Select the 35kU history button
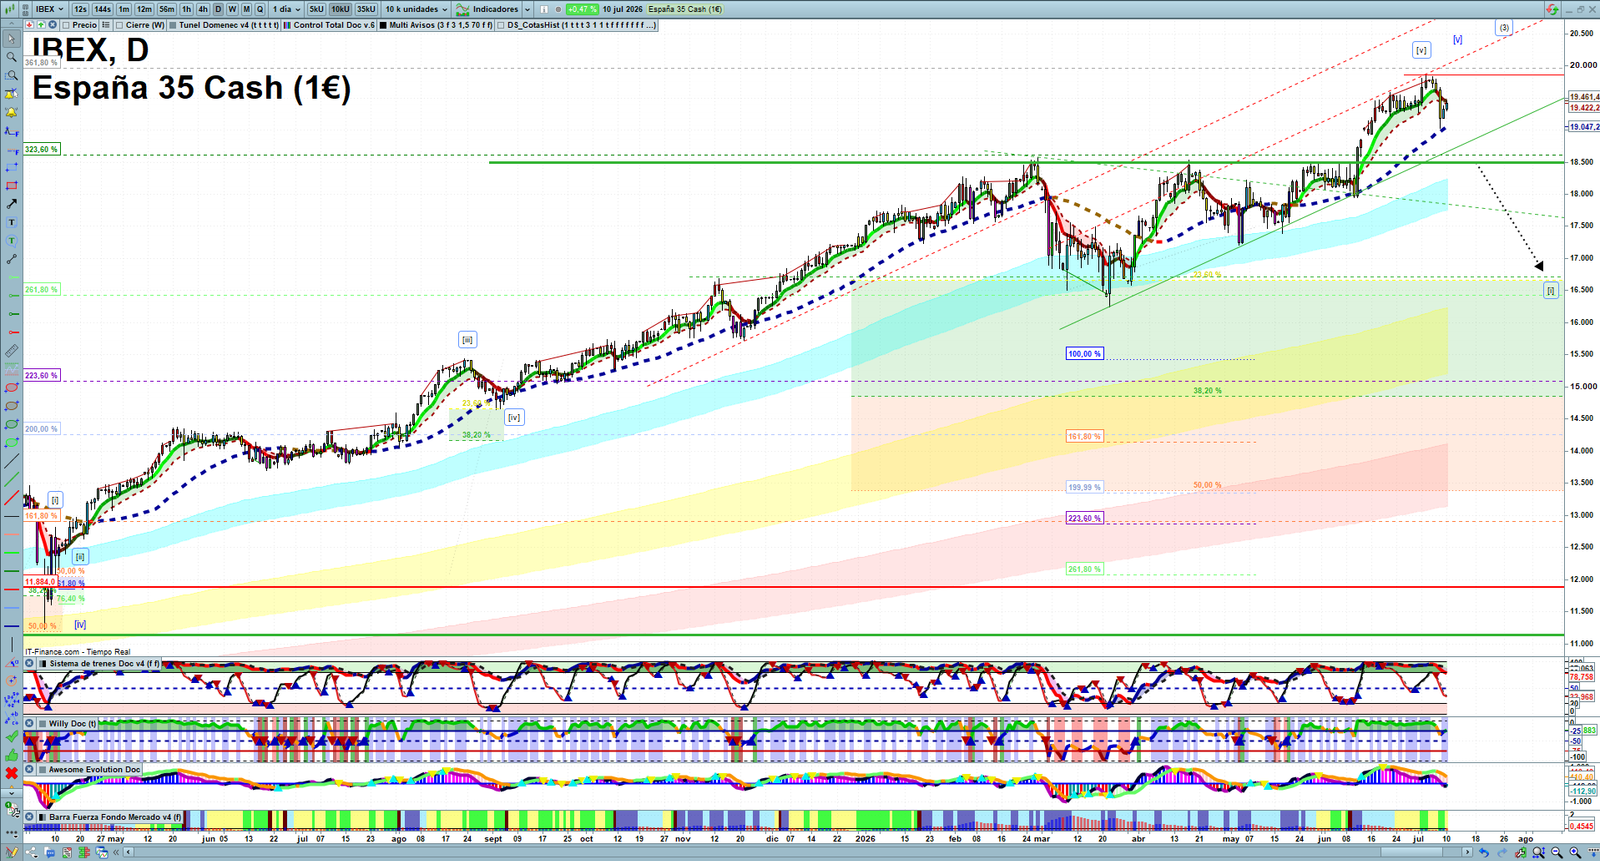 tap(366, 9)
